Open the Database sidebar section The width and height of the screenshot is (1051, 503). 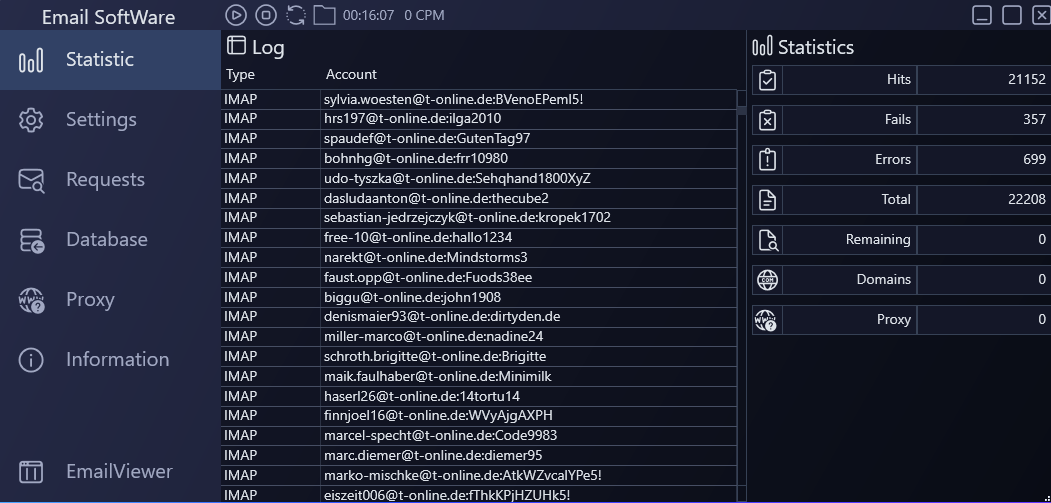(x=106, y=240)
